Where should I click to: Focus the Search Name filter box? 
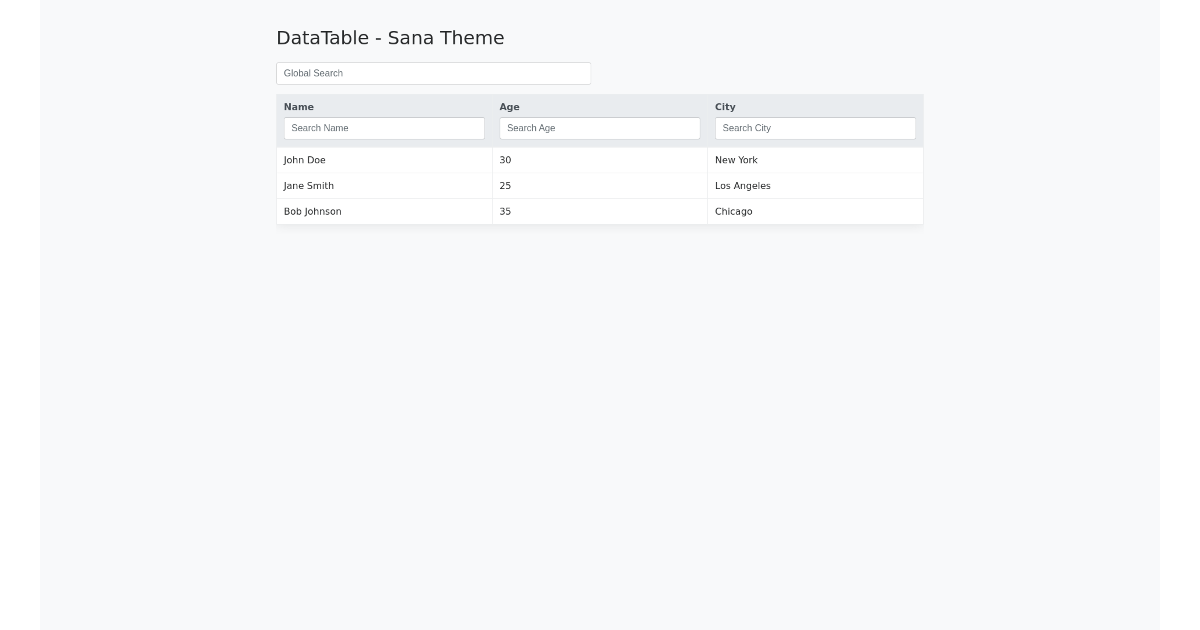384,128
